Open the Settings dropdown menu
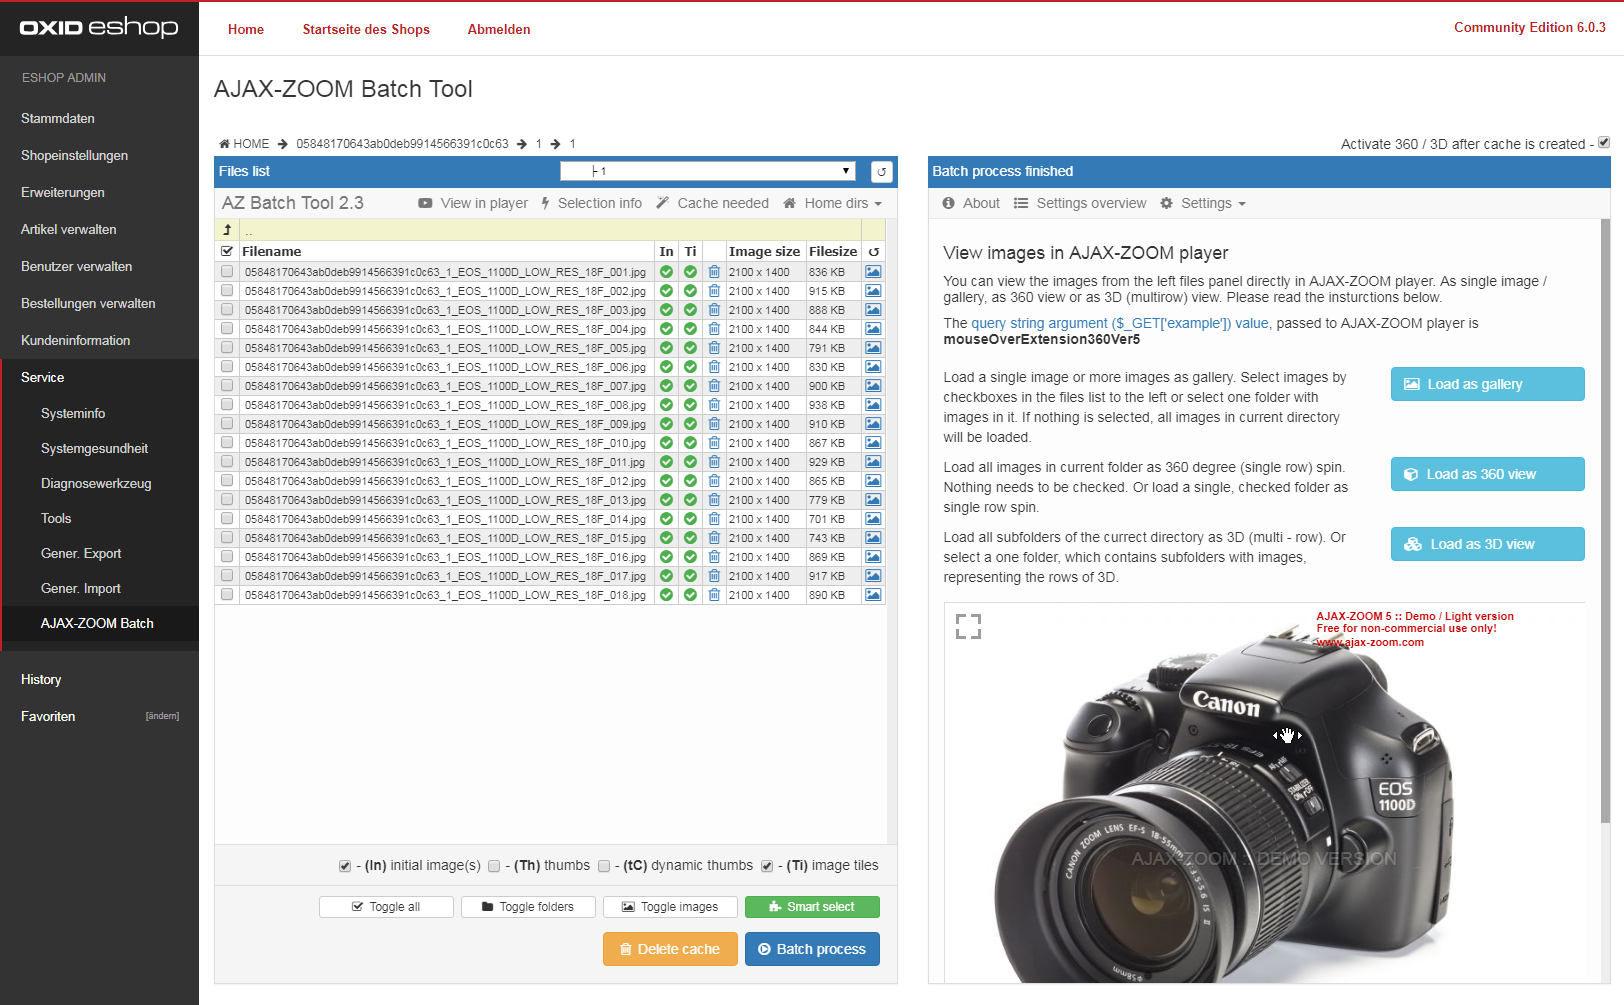The height and width of the screenshot is (1005, 1624). [x=1203, y=203]
